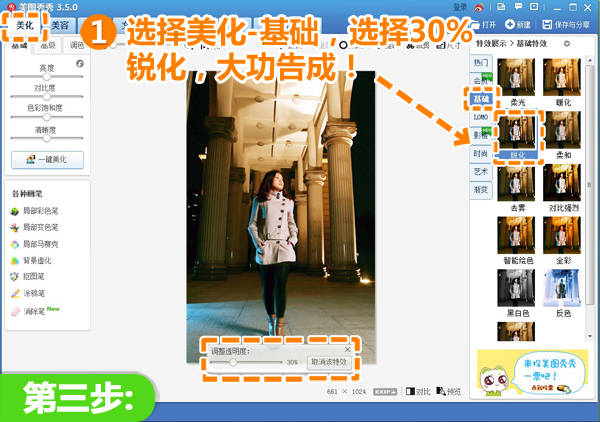The height and width of the screenshot is (422, 600).
Task: Apply the 智能绘色 effect thumbnail
Action: point(517,235)
